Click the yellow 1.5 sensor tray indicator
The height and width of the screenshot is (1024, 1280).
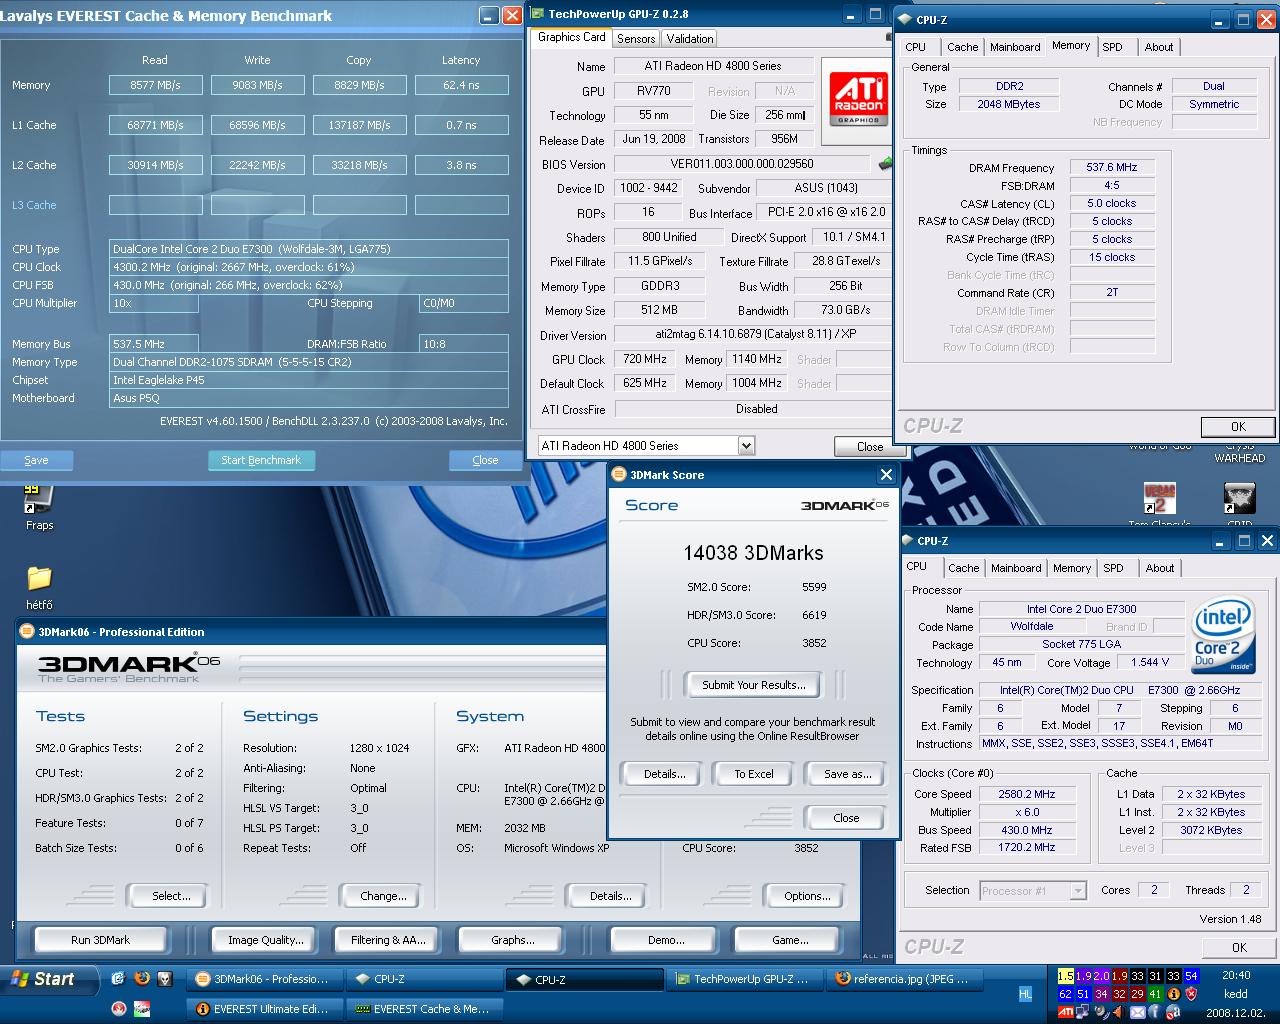tap(1066, 976)
